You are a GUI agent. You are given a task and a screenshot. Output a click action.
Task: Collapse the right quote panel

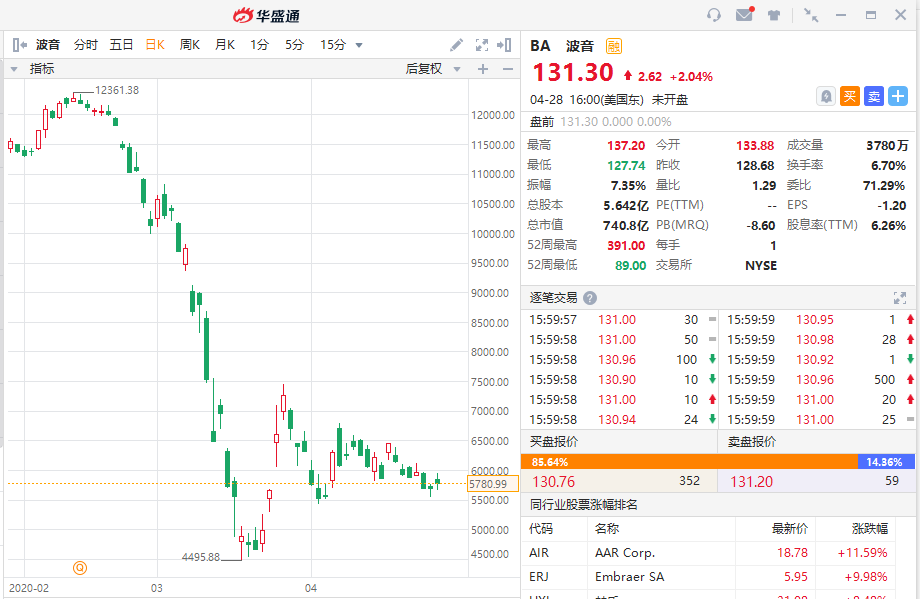[x=504, y=45]
